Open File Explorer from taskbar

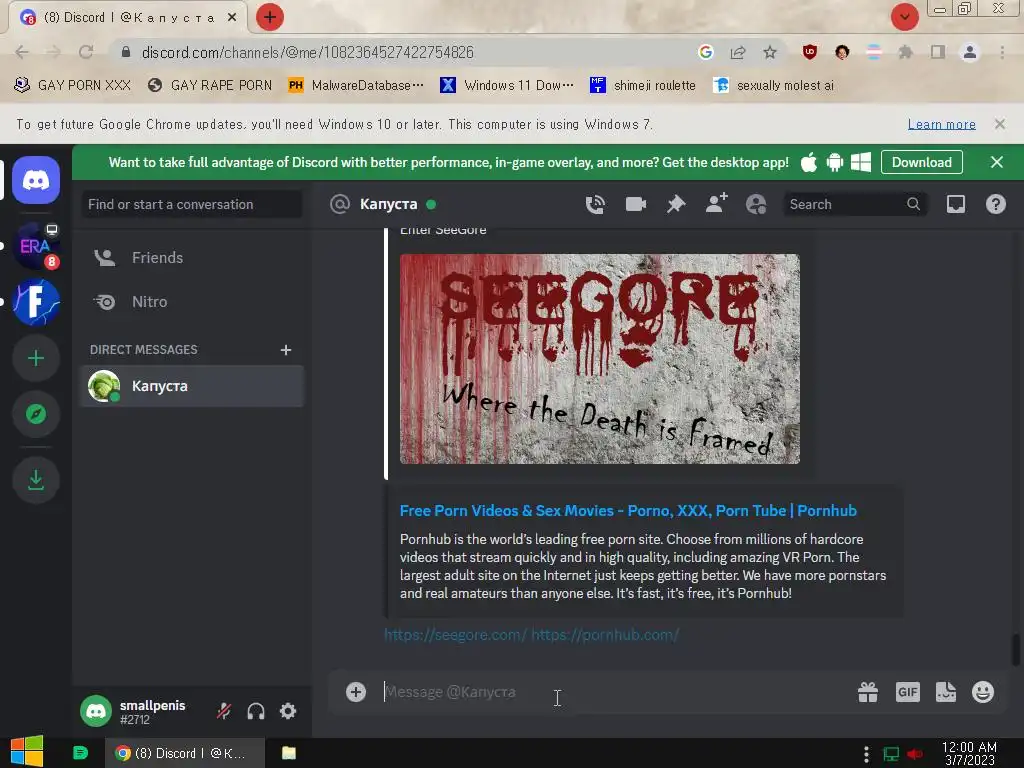pos(289,753)
